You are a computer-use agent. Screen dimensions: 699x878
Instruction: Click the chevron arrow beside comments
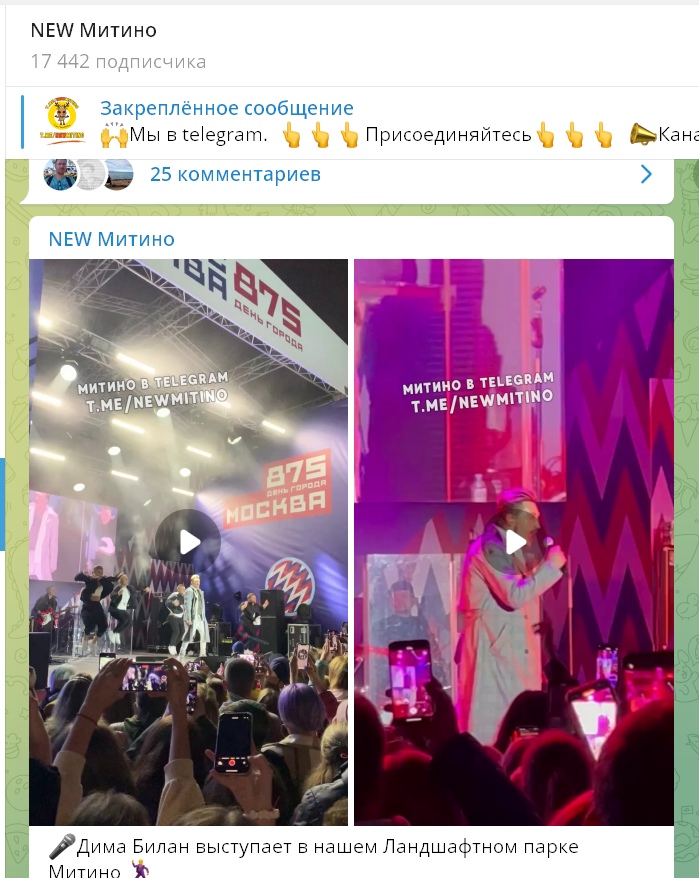pos(646,174)
